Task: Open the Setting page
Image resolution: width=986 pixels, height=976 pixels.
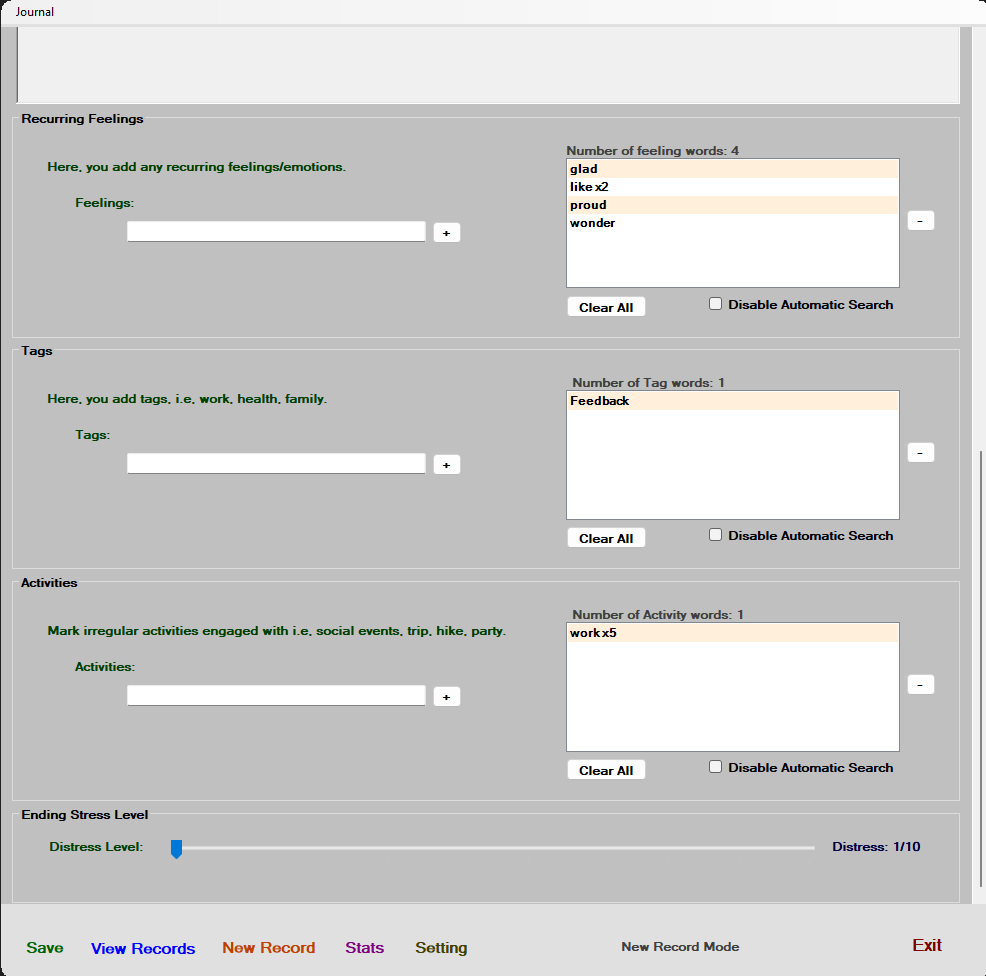Action: point(441,948)
